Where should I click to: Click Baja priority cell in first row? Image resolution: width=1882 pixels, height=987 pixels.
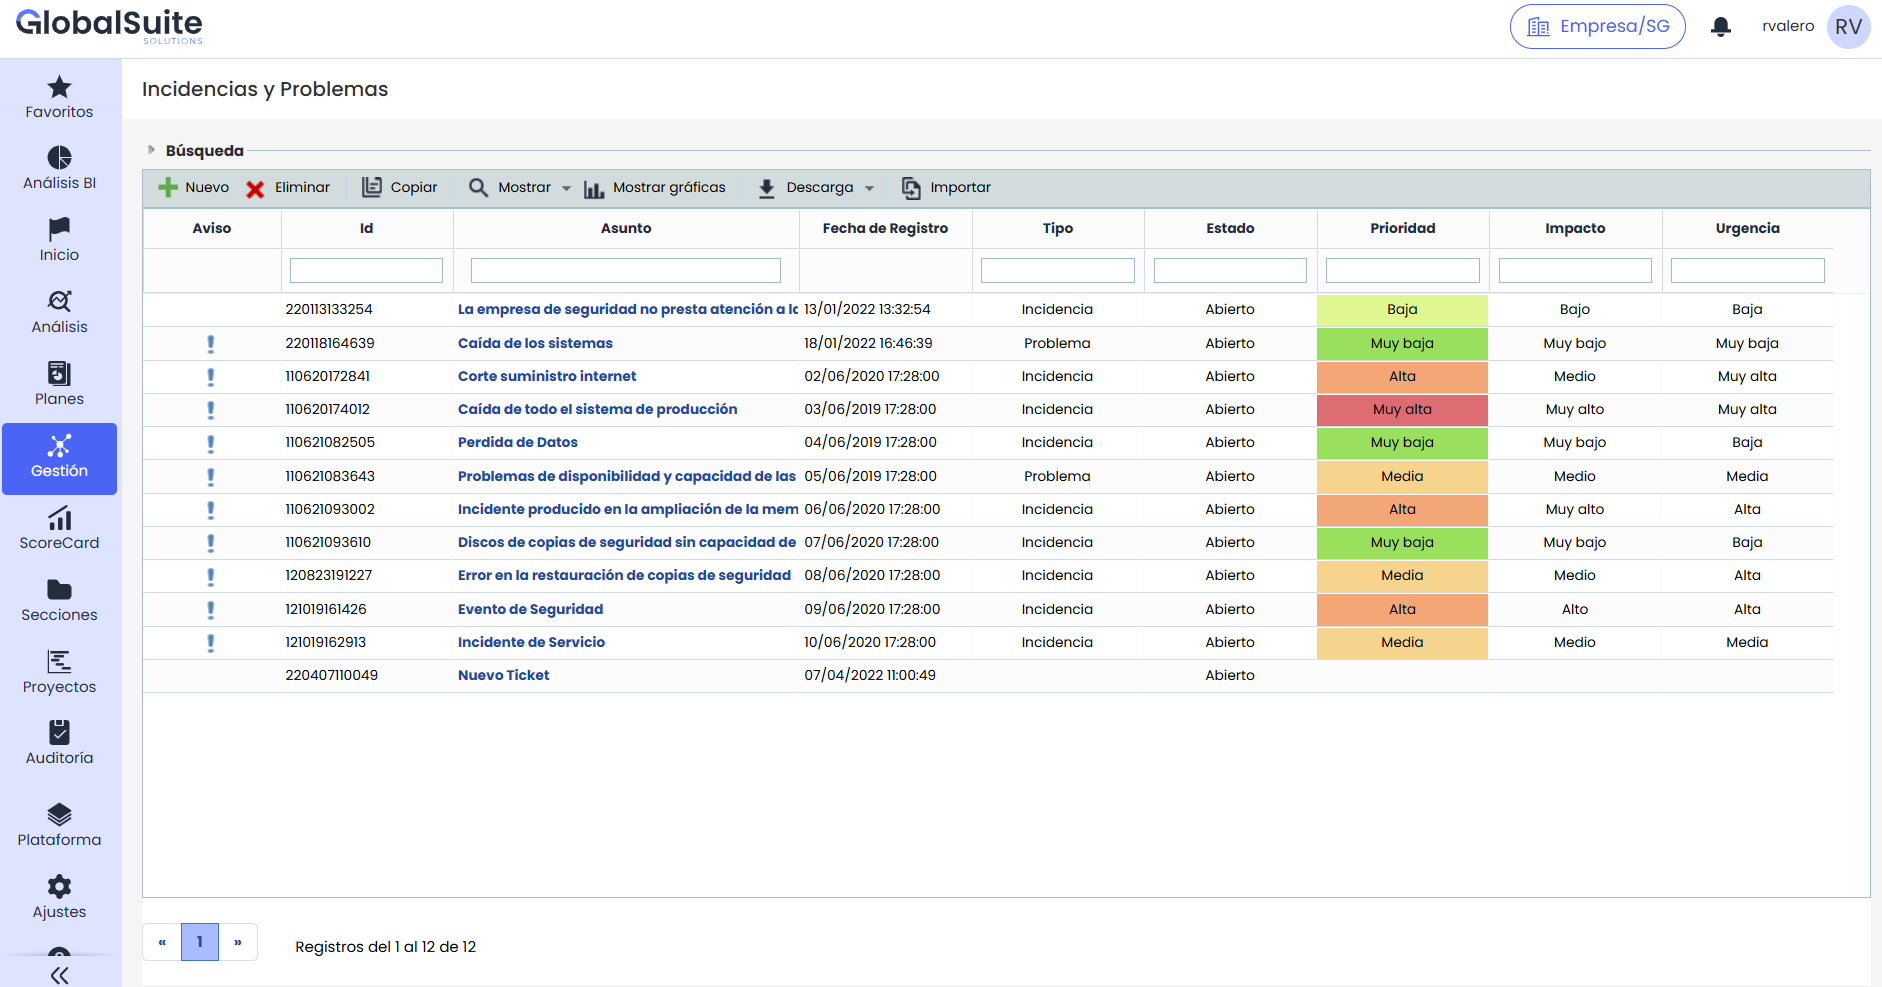click(x=1402, y=310)
